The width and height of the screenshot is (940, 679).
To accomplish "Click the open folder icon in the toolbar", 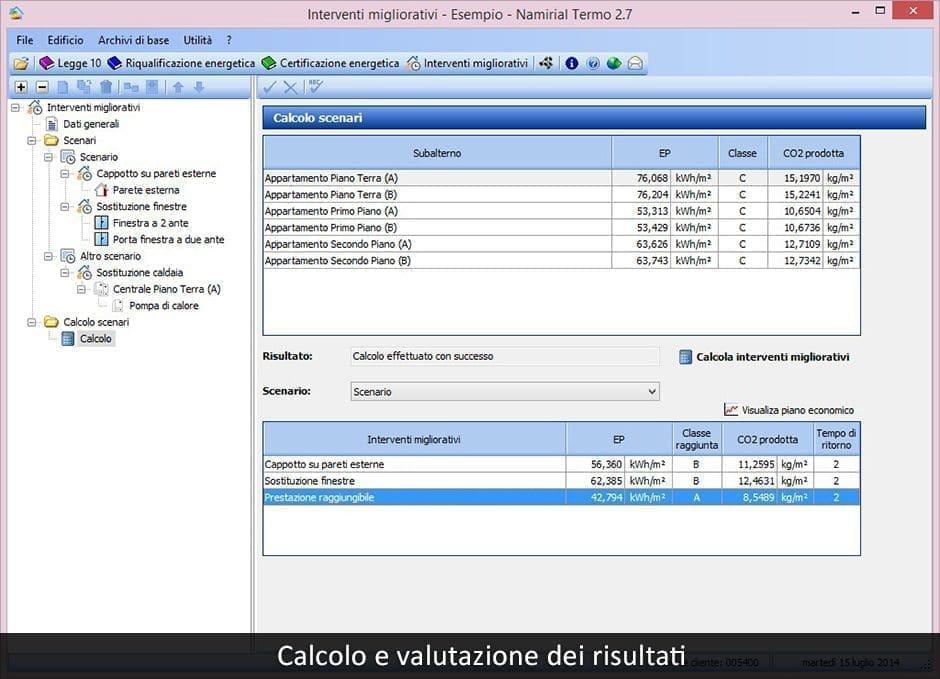I will coord(20,61).
